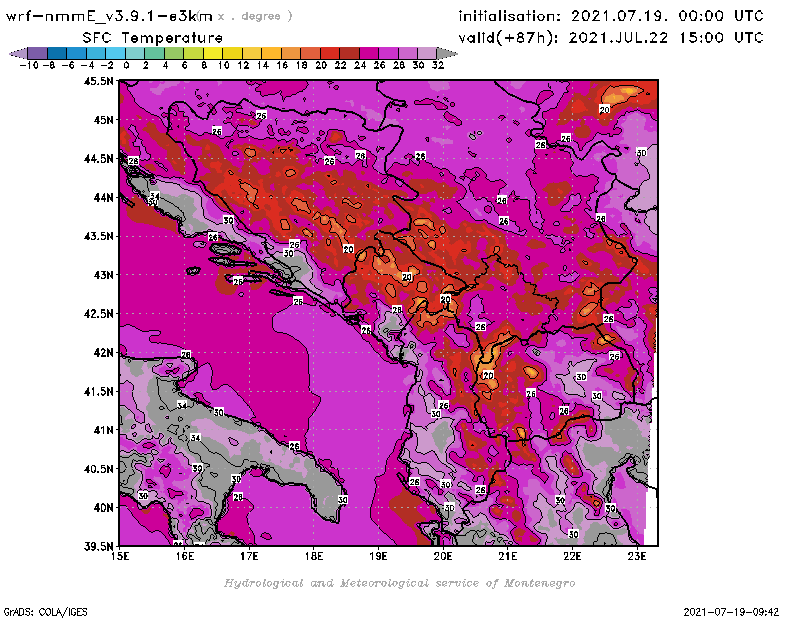
Task: Click the '19E' longitude label
Action: coord(378,556)
